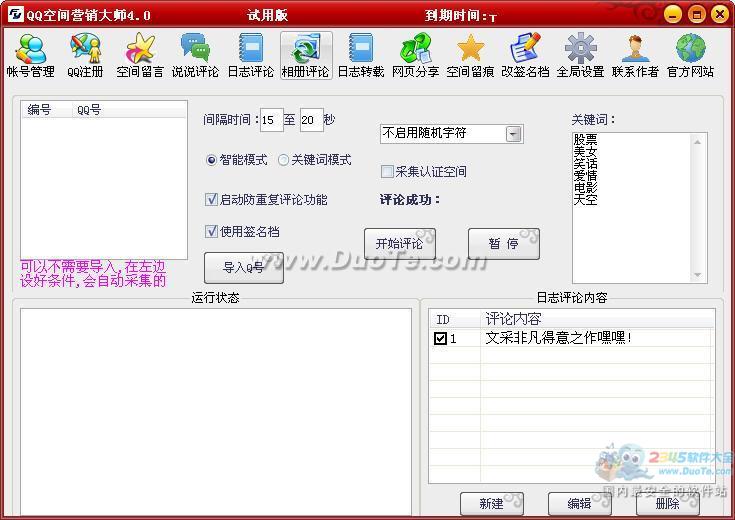
Task: Click the 编号 column header
Action: (x=46, y=110)
